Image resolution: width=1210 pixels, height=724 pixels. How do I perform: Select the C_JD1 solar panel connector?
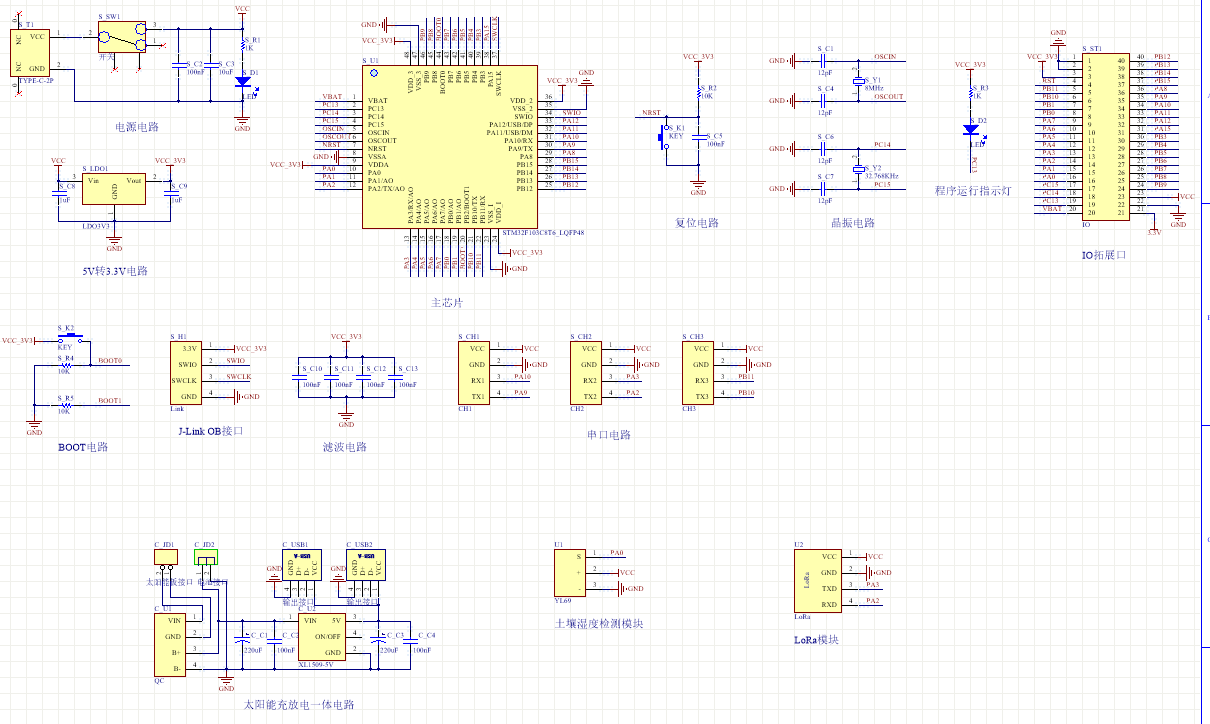(166, 557)
